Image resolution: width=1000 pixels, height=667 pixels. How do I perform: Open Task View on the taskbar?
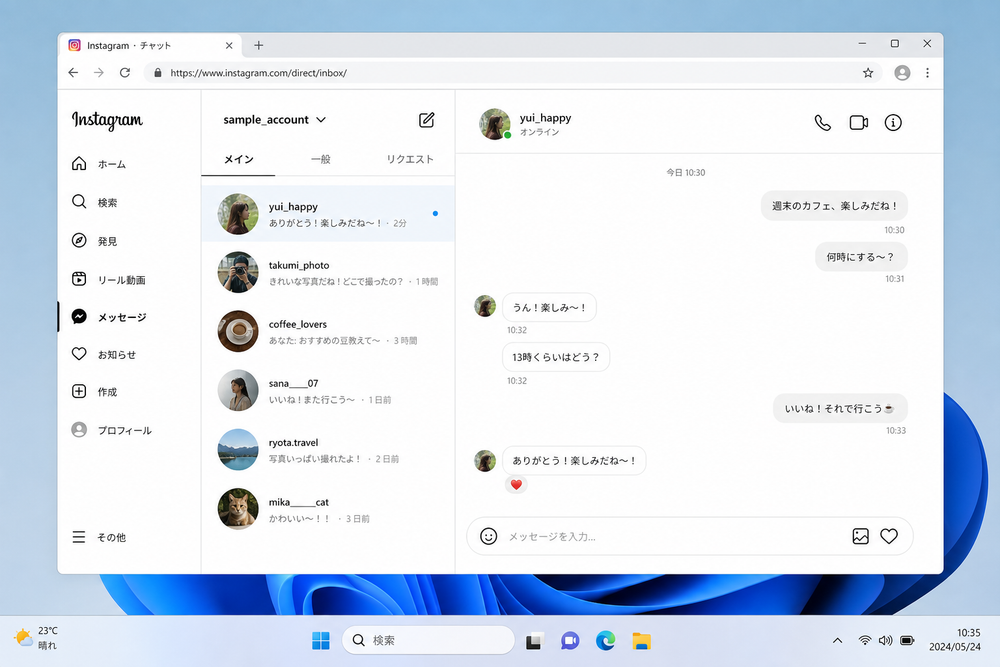click(x=534, y=641)
